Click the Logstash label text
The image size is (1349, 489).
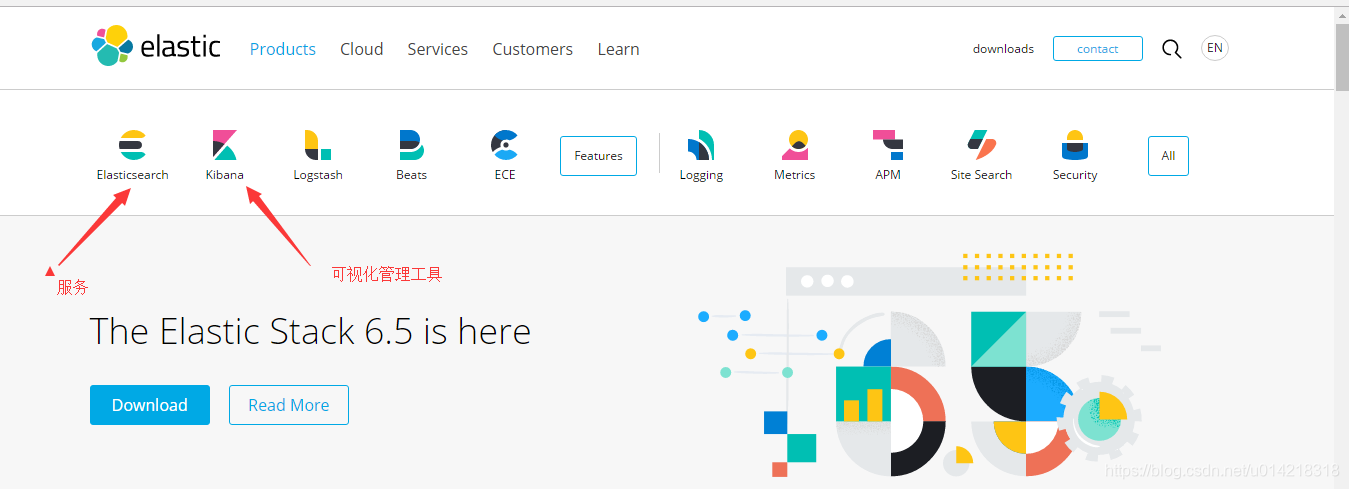tap(318, 175)
